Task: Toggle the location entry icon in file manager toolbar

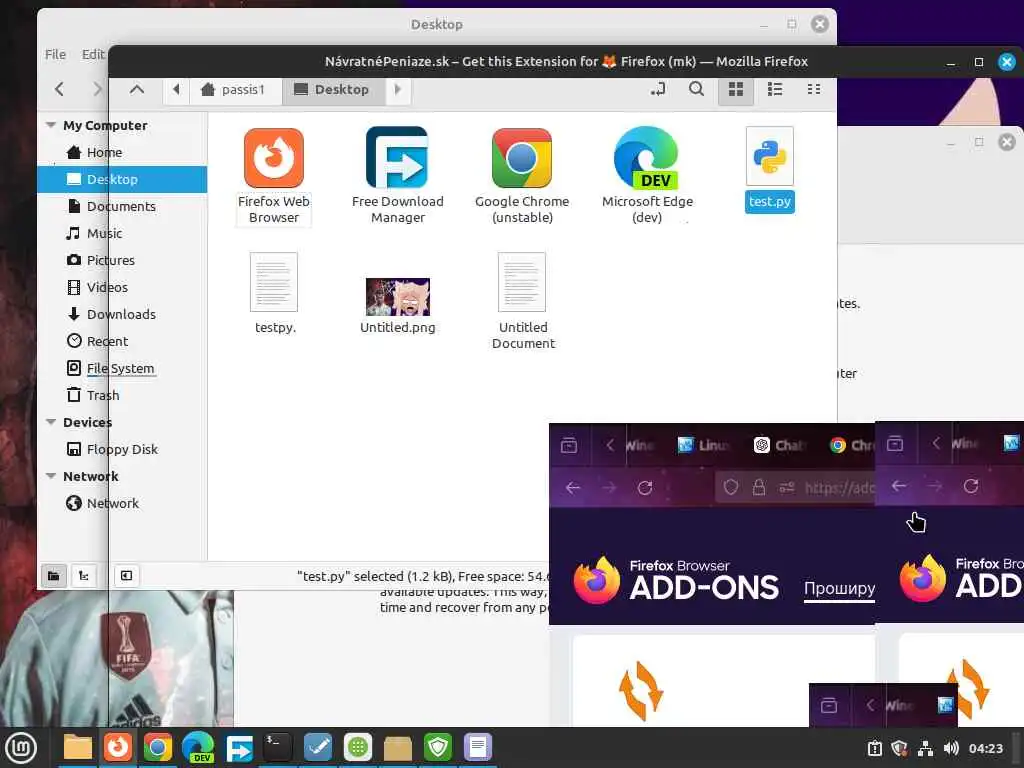Action: coord(658,89)
